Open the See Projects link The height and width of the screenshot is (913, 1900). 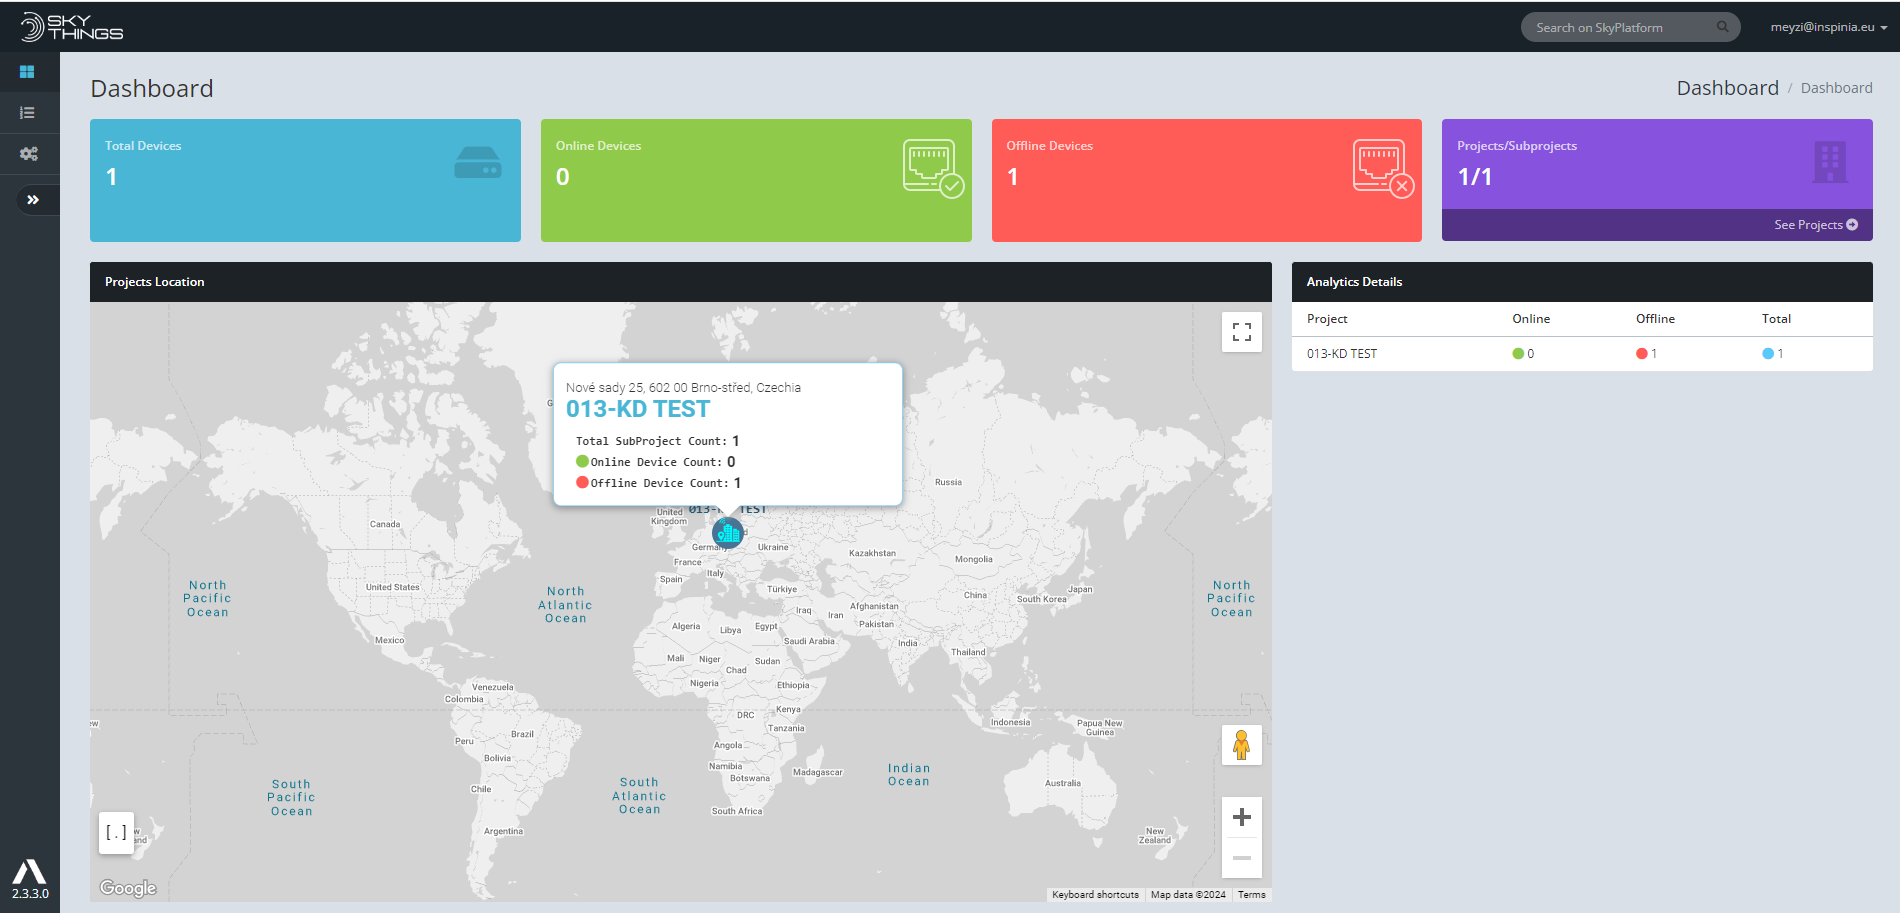coord(1816,225)
